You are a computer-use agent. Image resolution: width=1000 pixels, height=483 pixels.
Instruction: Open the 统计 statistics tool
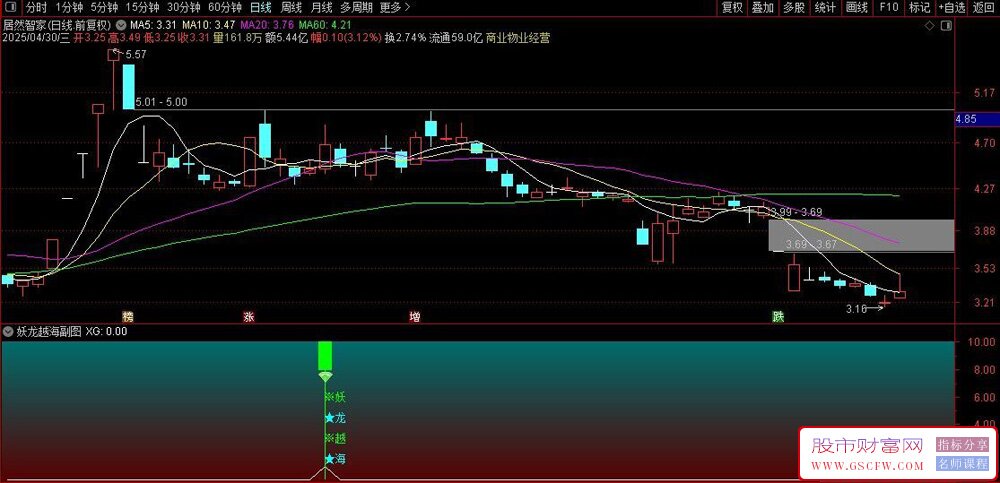click(825, 8)
